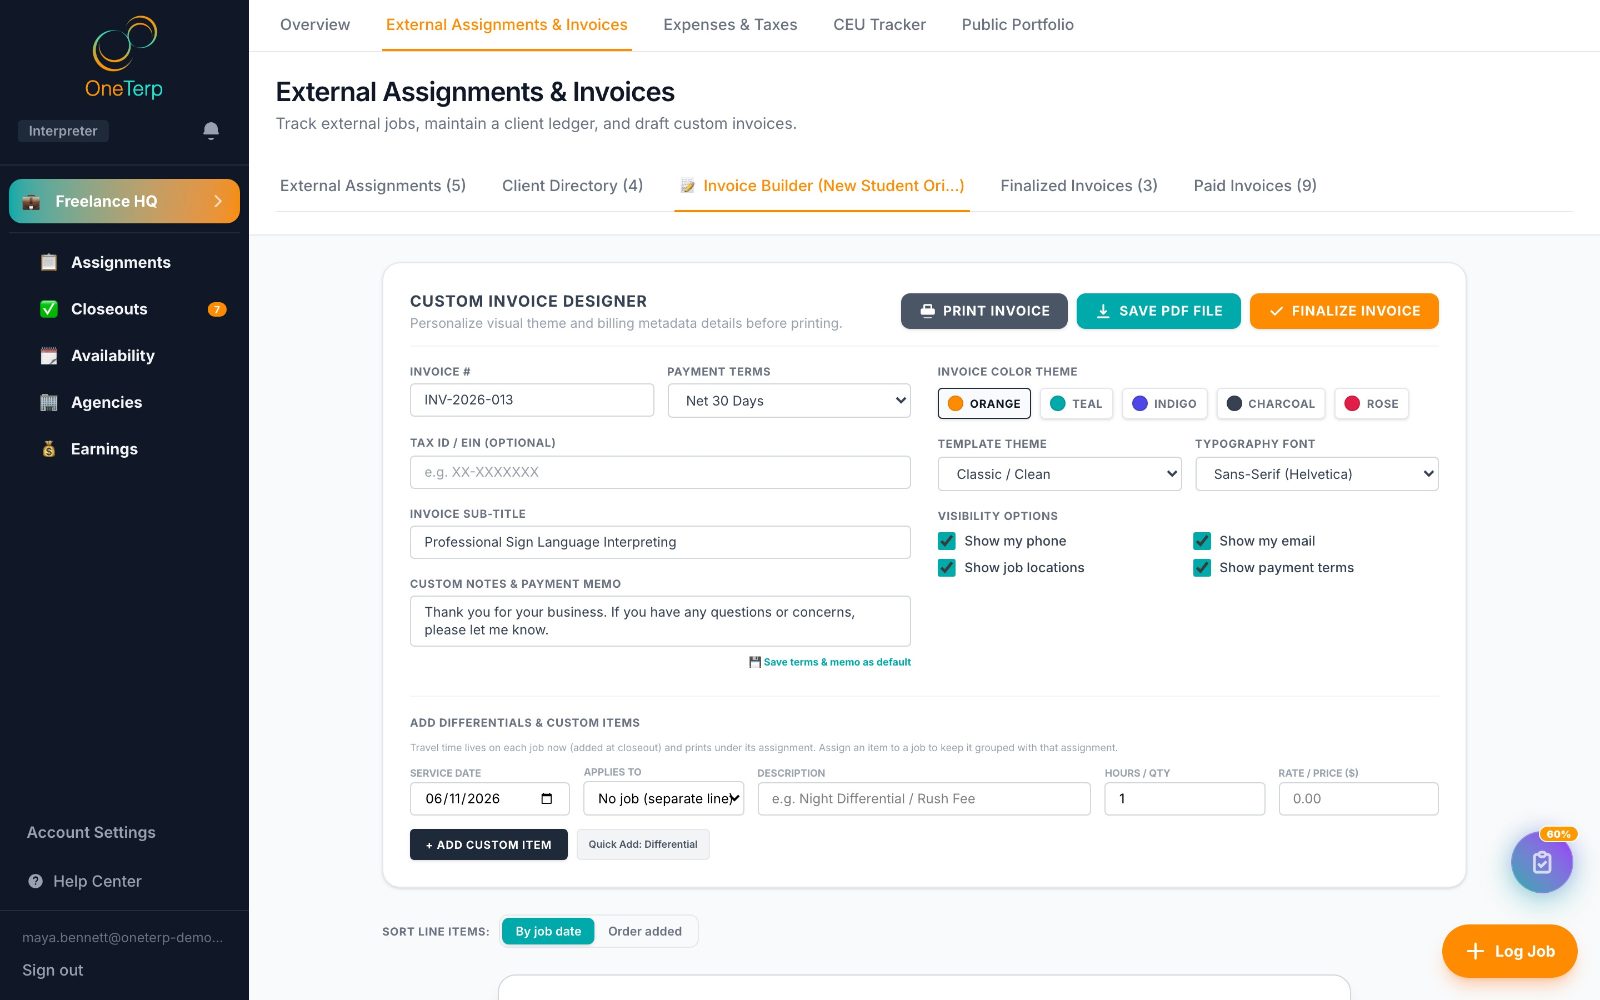Select the Charcoal invoice color theme
The width and height of the screenshot is (1600, 1000).
(1271, 404)
